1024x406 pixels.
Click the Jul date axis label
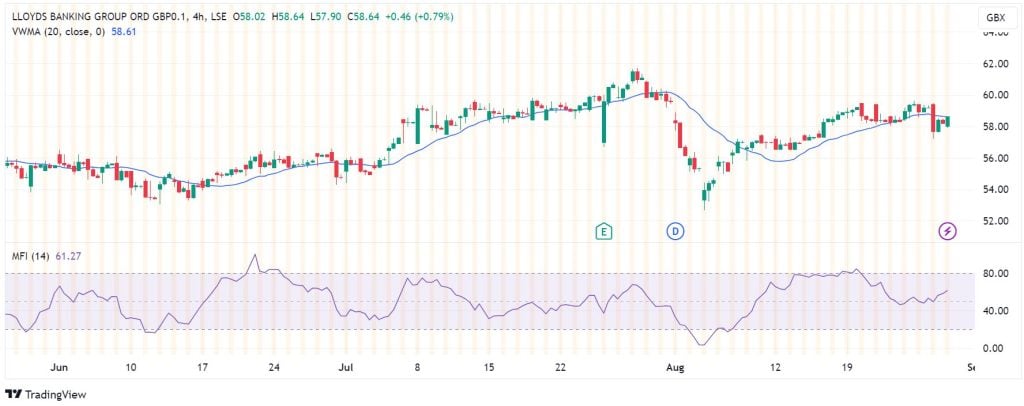click(346, 367)
